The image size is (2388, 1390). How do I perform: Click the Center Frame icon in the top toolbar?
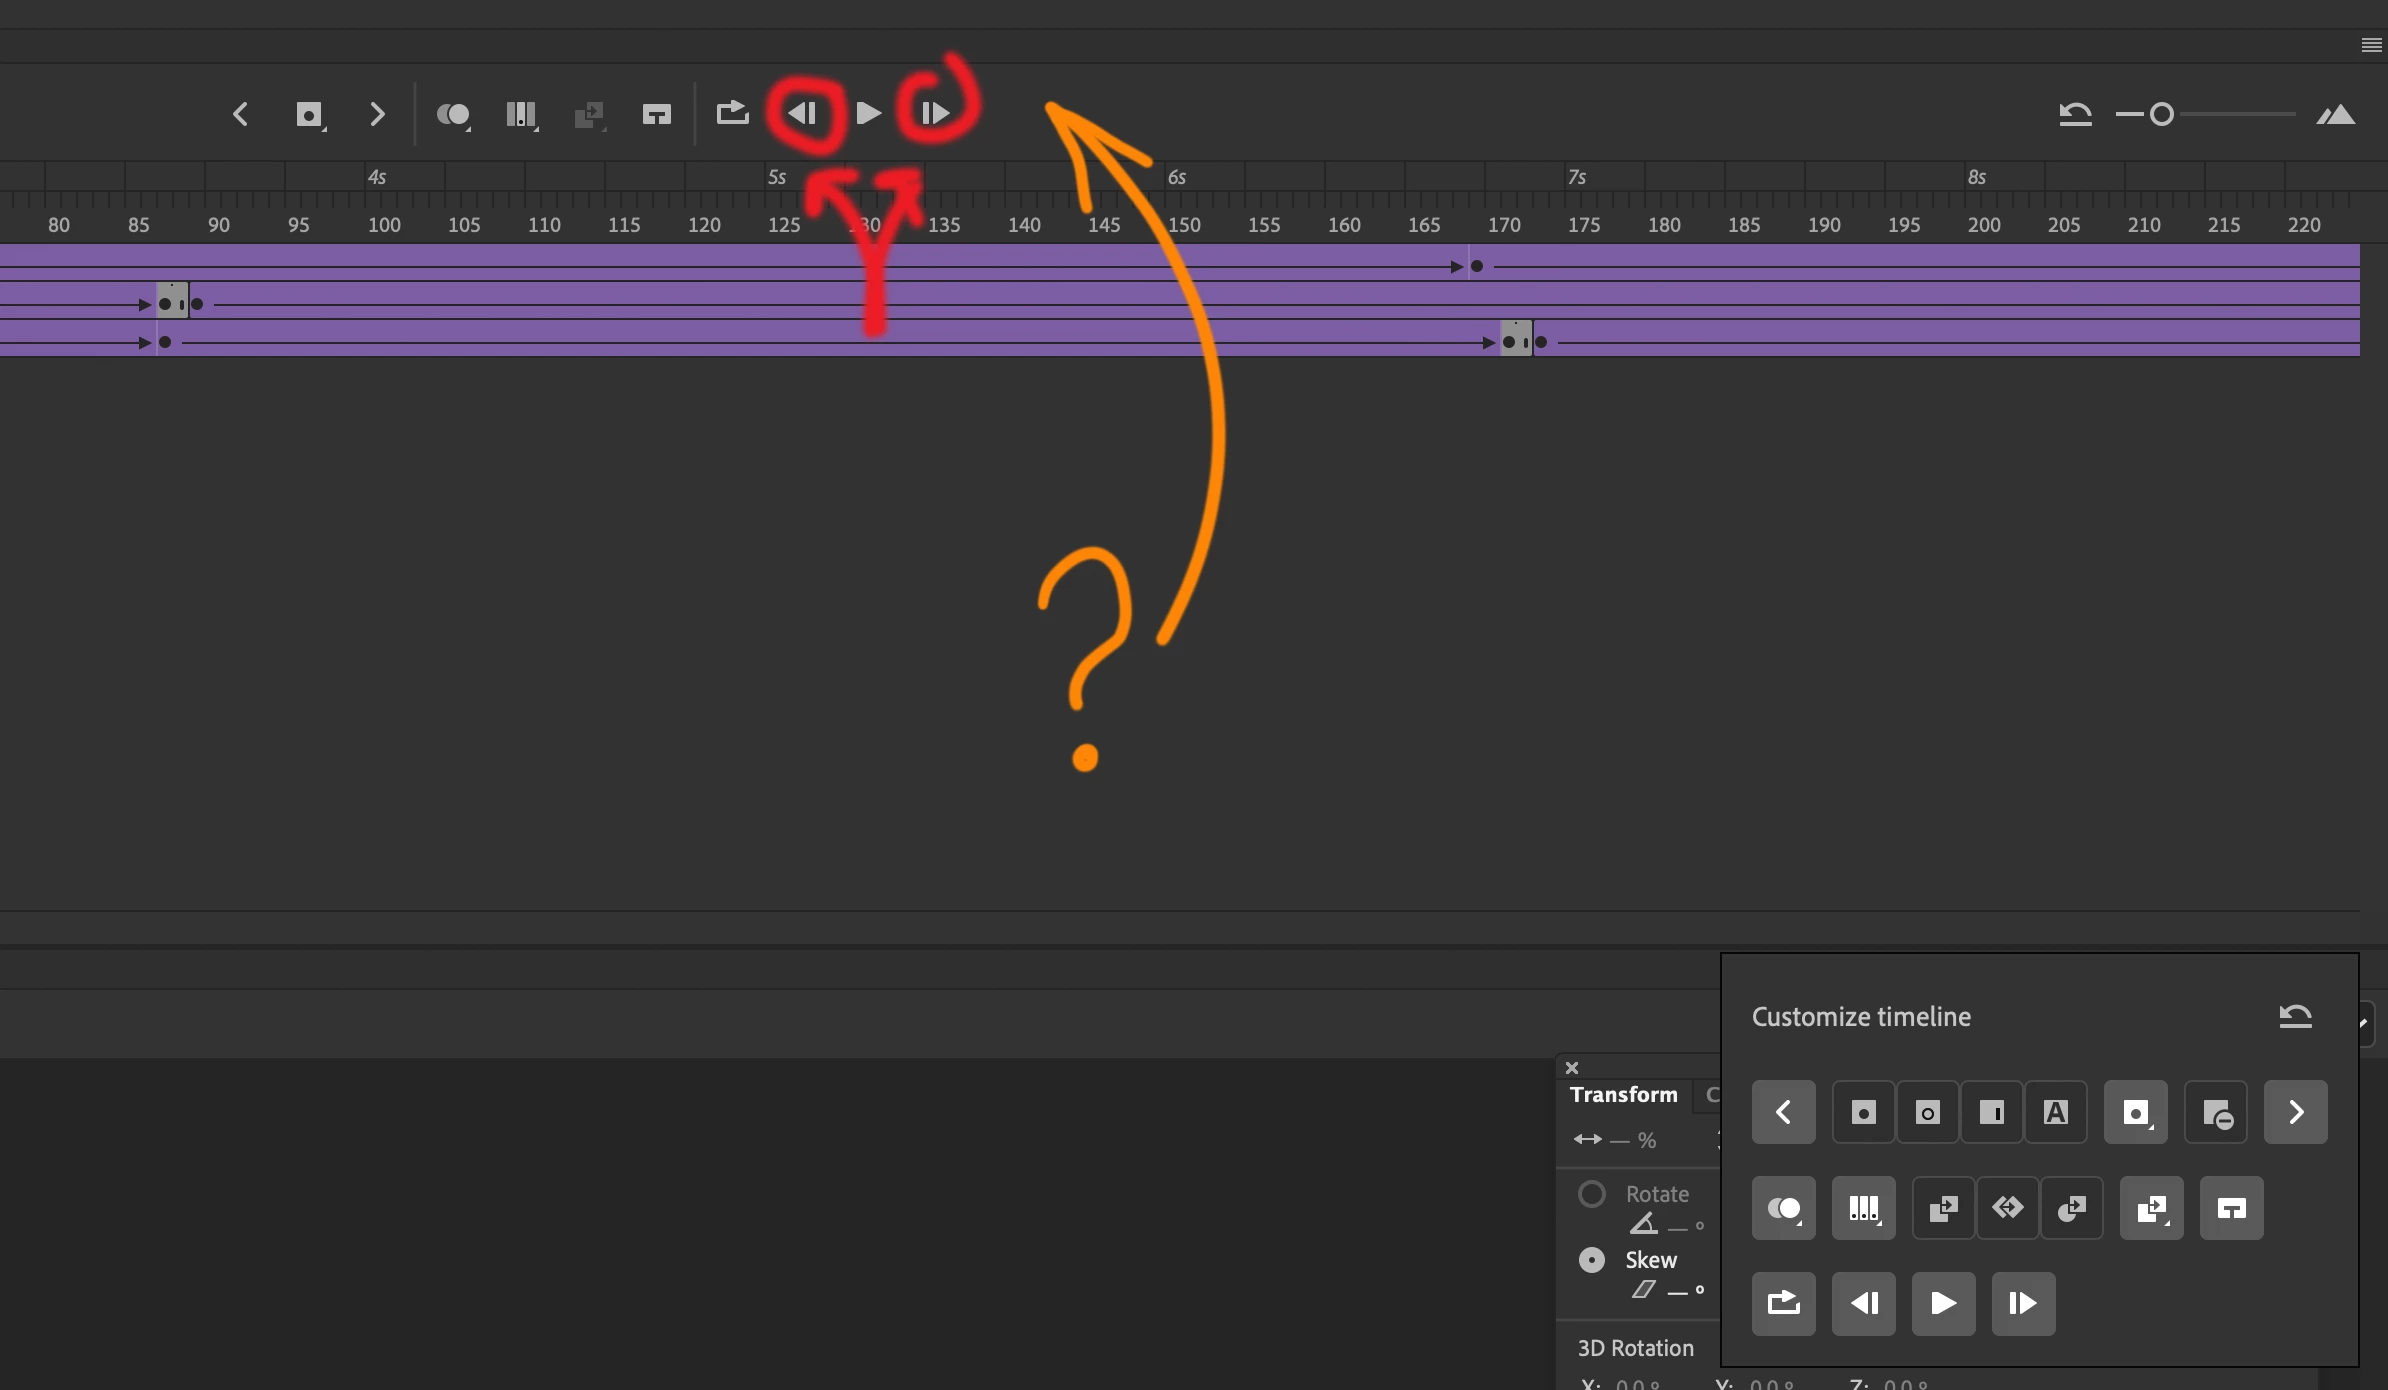pyautogui.click(x=656, y=115)
